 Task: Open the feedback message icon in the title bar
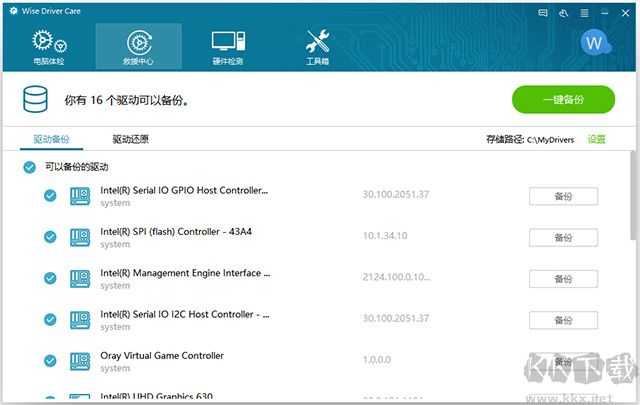543,13
